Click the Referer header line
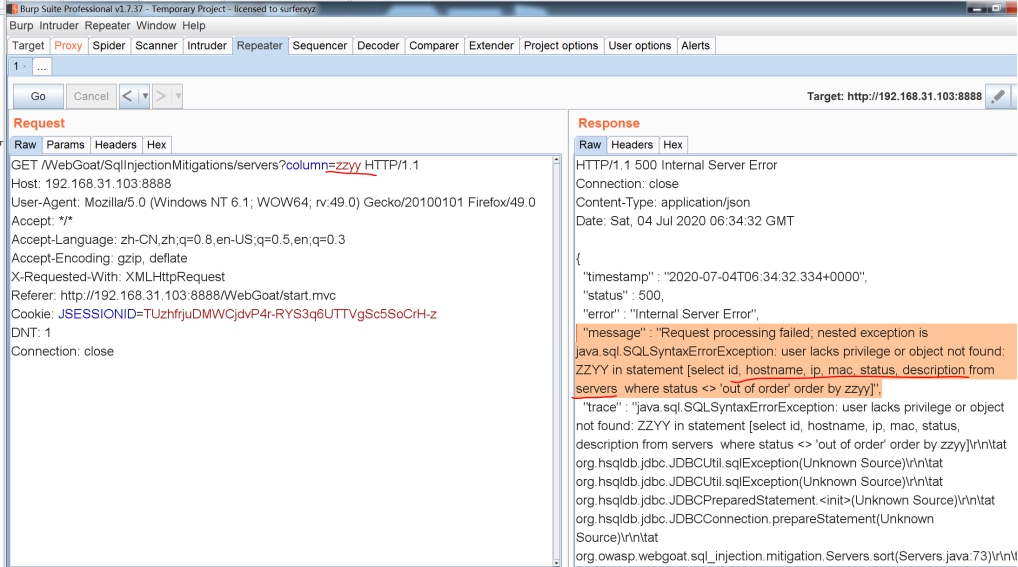The width and height of the screenshot is (1018, 567). (x=173, y=296)
